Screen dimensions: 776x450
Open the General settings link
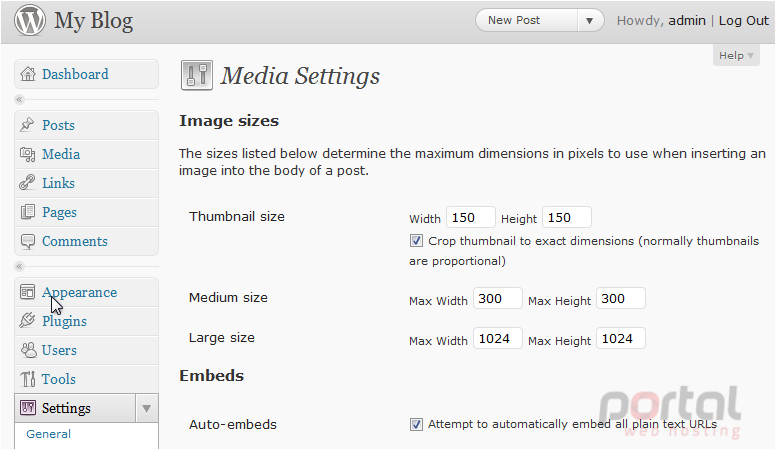click(x=48, y=434)
